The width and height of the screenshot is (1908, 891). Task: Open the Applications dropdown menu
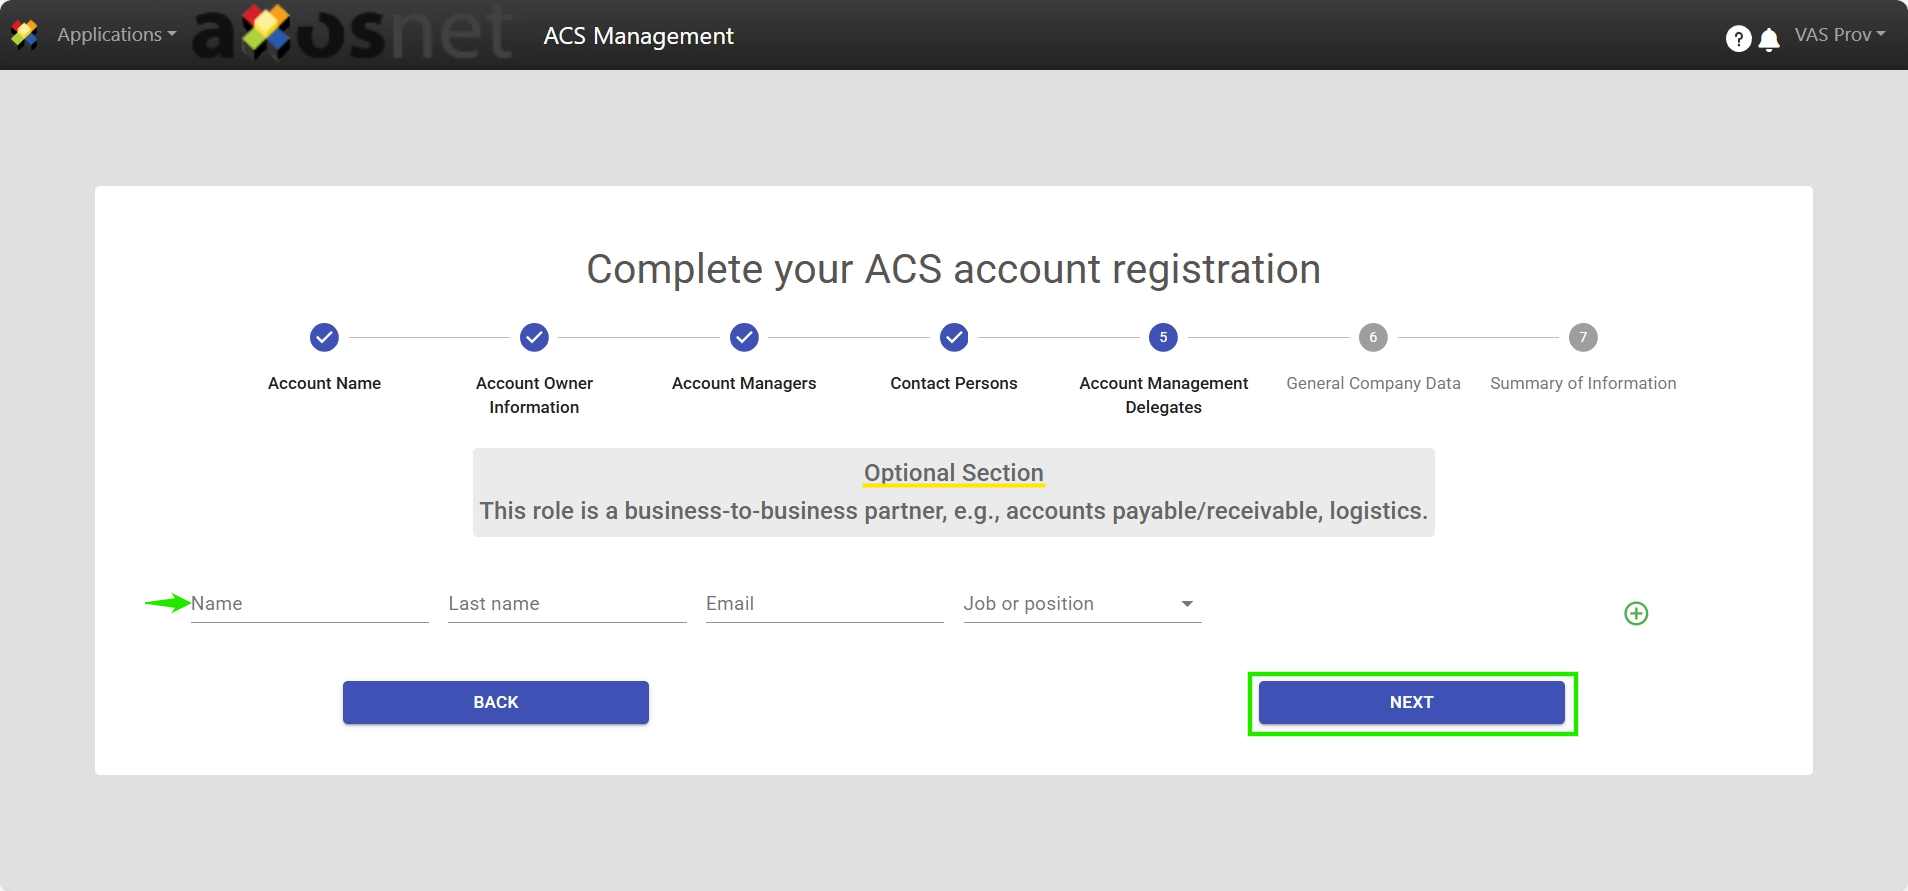click(116, 35)
